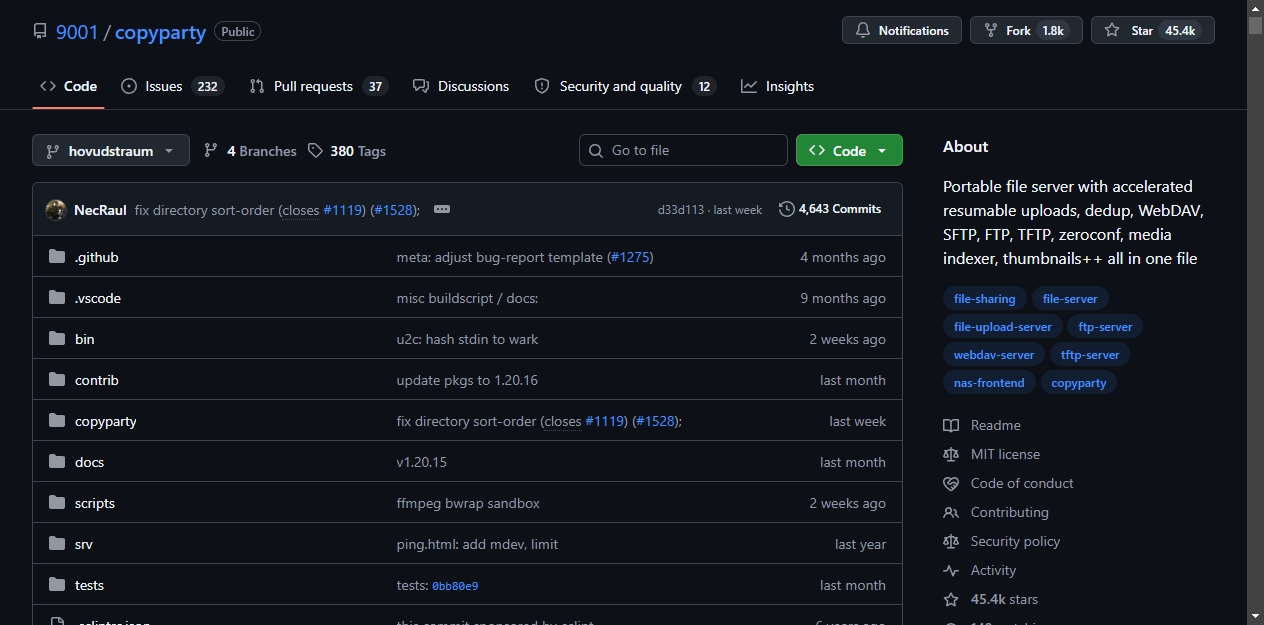Open the bin folder
The image size is (1264, 625).
click(85, 339)
